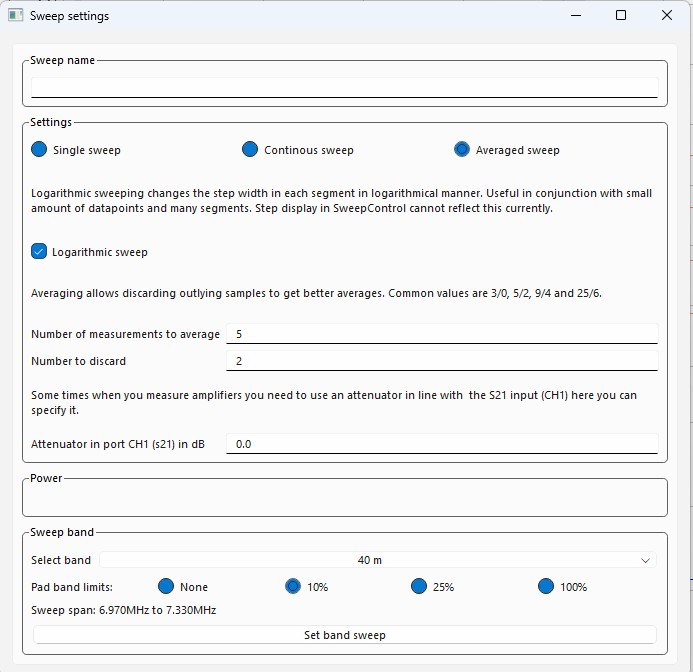Set pad band limits to None

click(166, 587)
